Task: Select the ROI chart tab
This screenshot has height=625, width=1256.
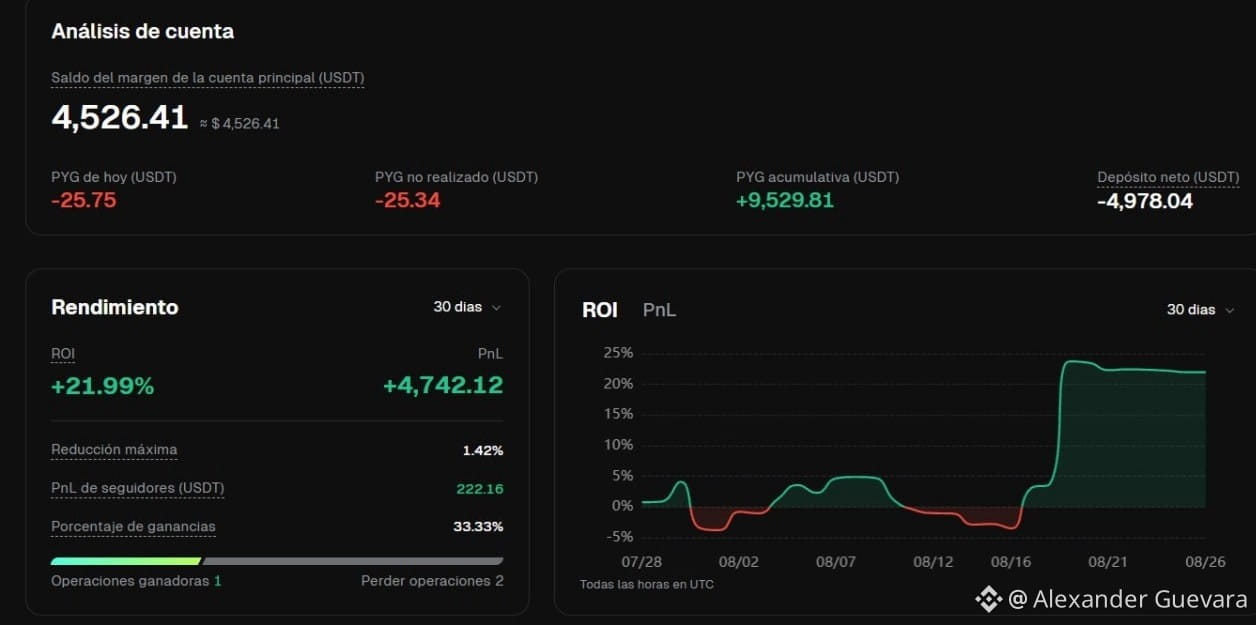Action: tap(599, 310)
